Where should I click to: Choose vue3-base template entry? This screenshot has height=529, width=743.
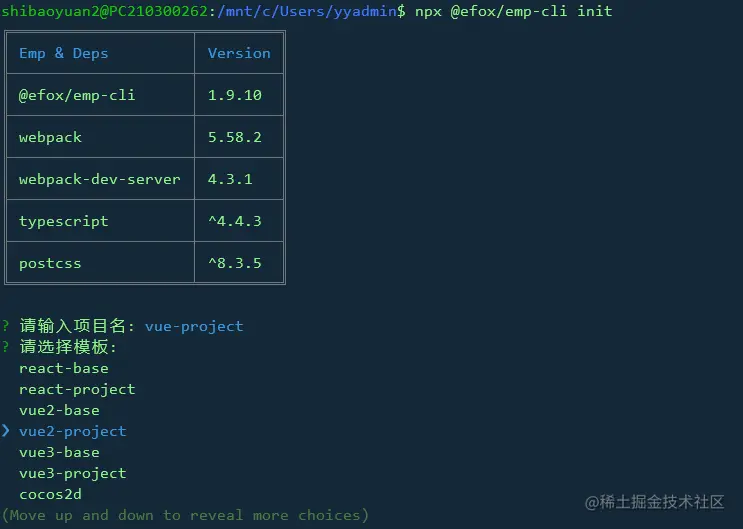(59, 452)
